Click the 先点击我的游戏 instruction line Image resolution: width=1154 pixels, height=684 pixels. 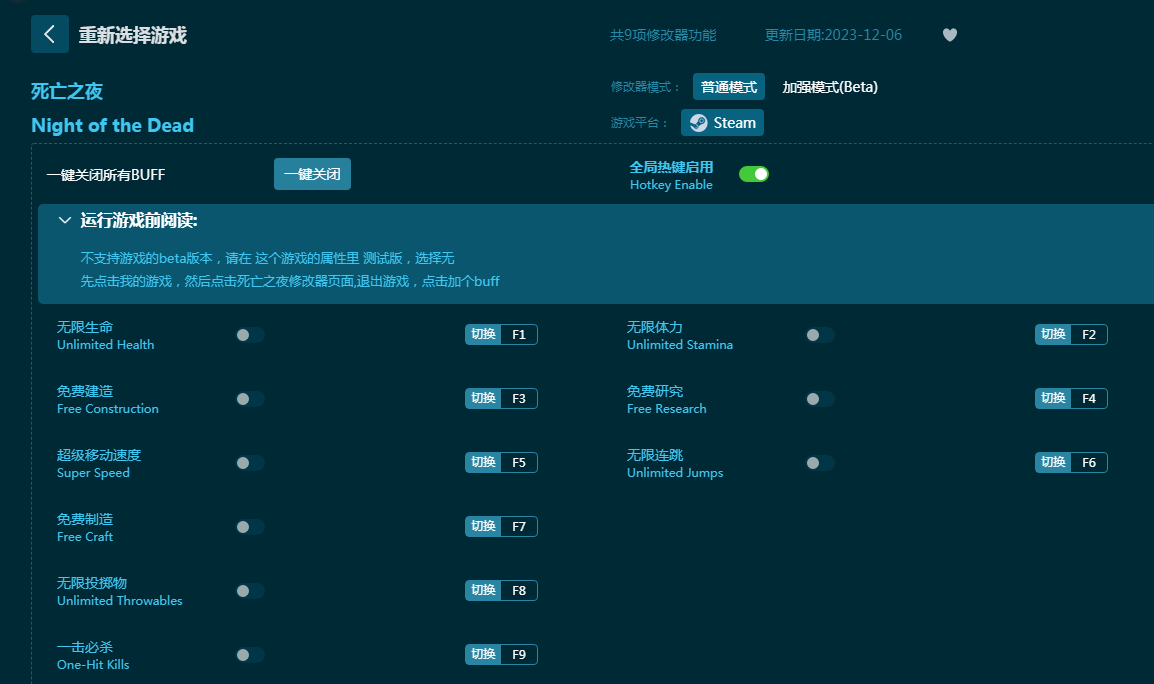point(290,281)
